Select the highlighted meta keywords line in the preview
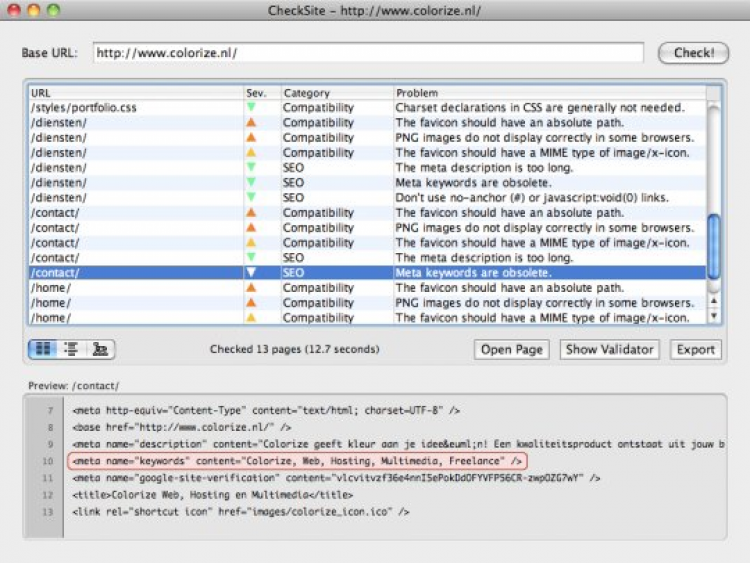This screenshot has height=563, width=750. pos(297,461)
